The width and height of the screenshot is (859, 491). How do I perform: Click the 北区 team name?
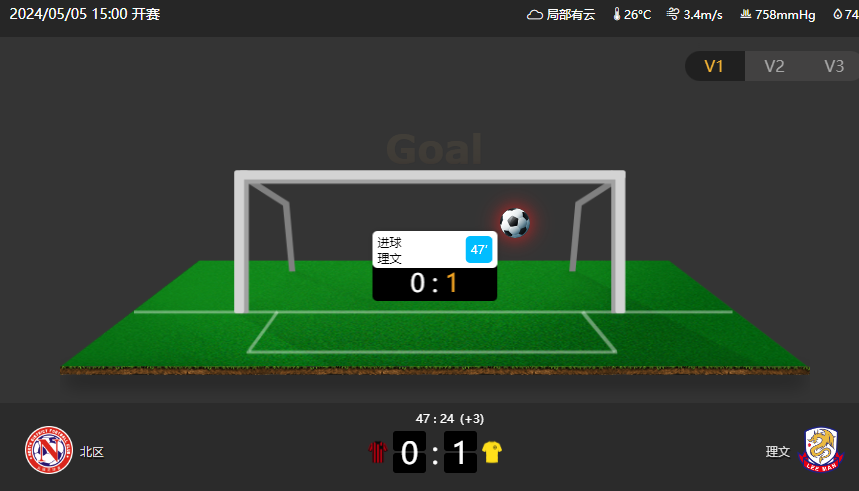[91, 452]
